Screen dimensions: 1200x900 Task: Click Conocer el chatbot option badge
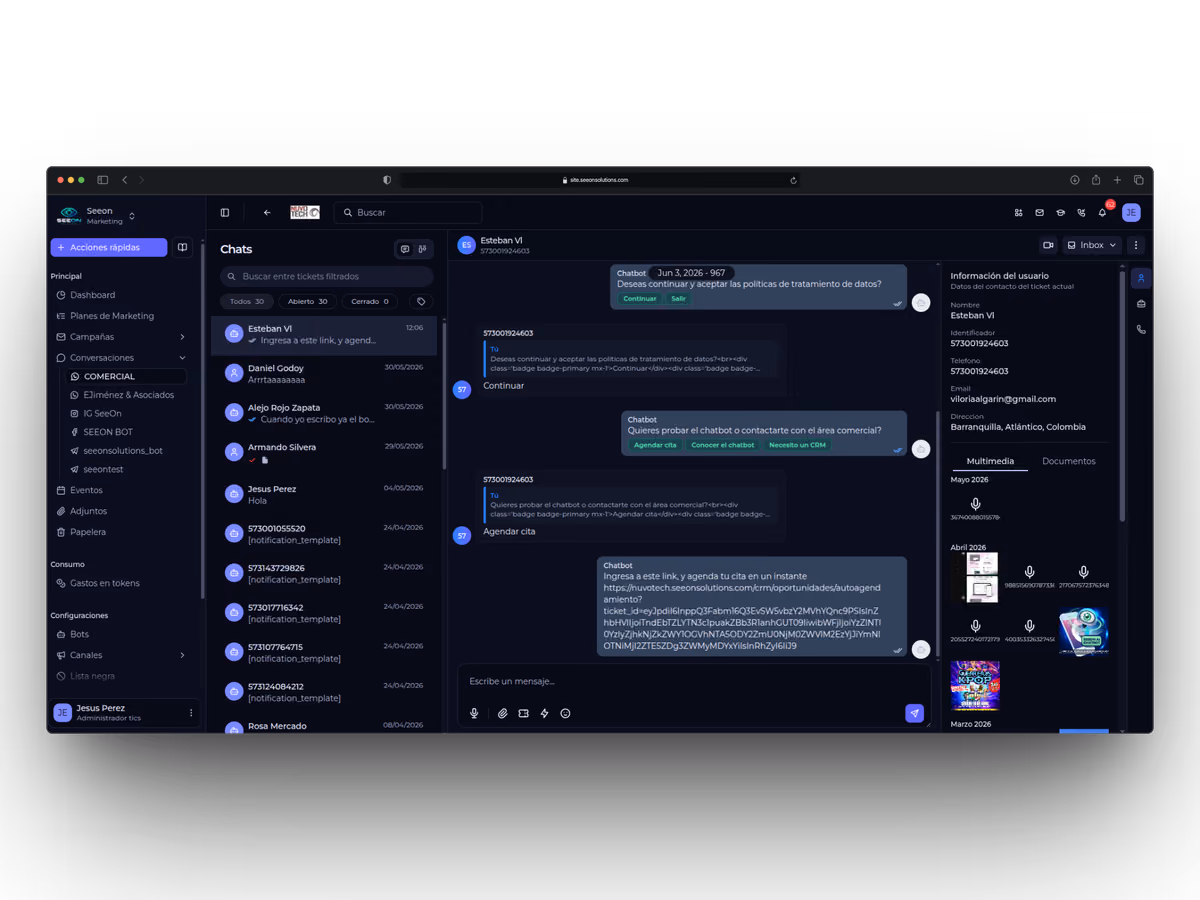tap(723, 445)
